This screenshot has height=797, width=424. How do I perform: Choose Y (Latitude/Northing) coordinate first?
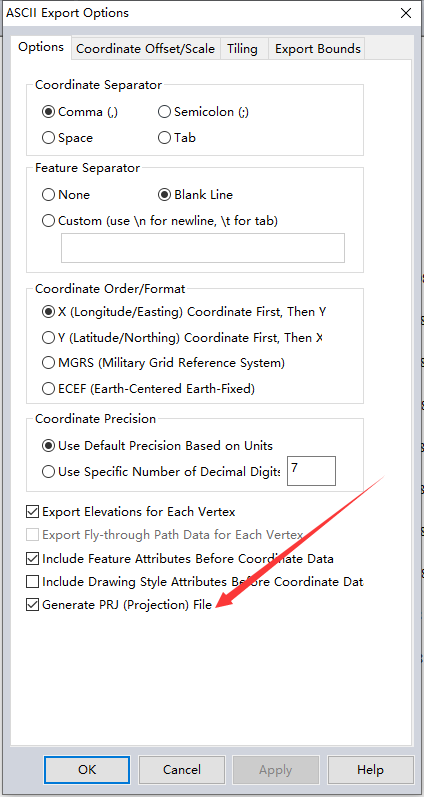tap(183, 338)
